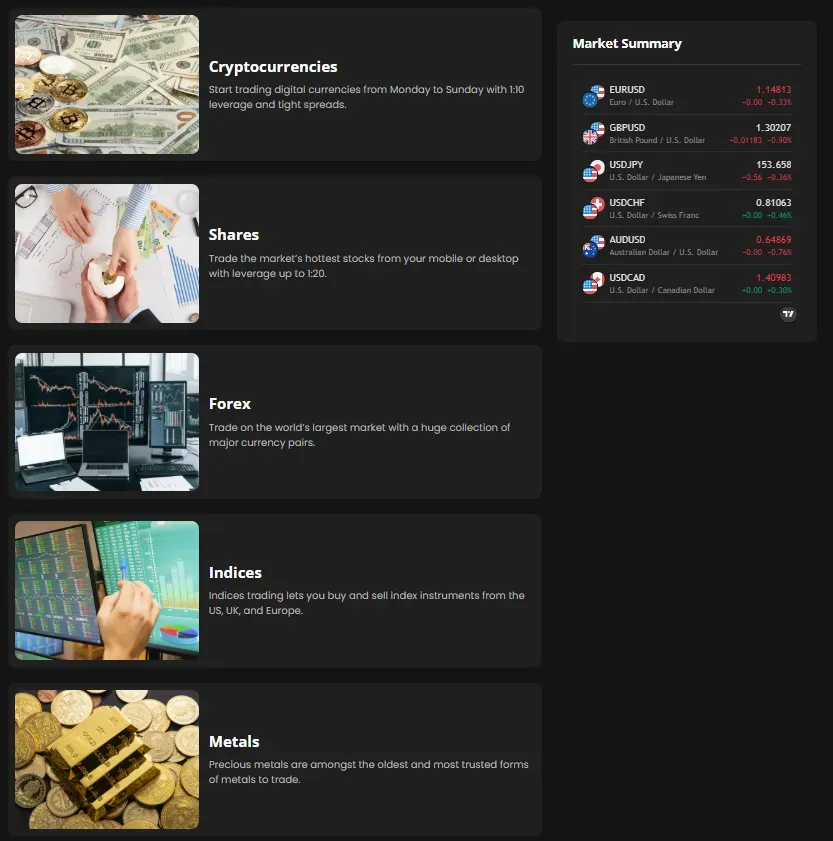Click the Indices chart thumbnail
Viewport: 833px width, 841px height.
(x=106, y=590)
